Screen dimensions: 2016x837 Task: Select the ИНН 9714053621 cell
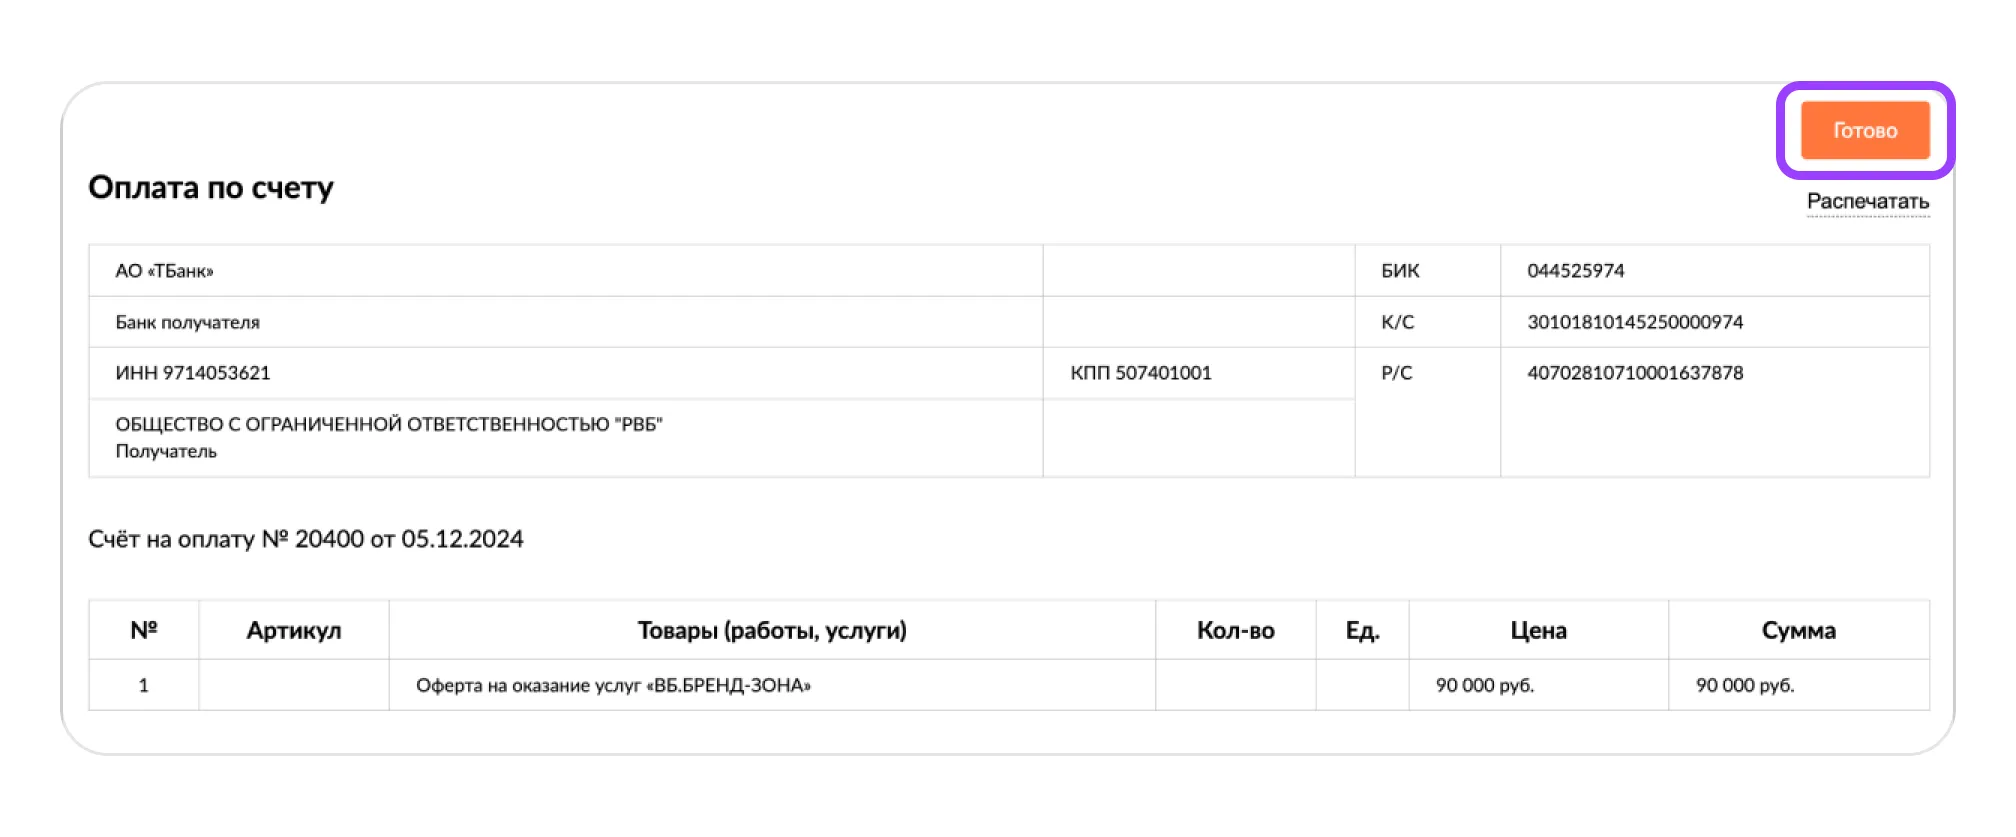pyautogui.click(x=566, y=373)
